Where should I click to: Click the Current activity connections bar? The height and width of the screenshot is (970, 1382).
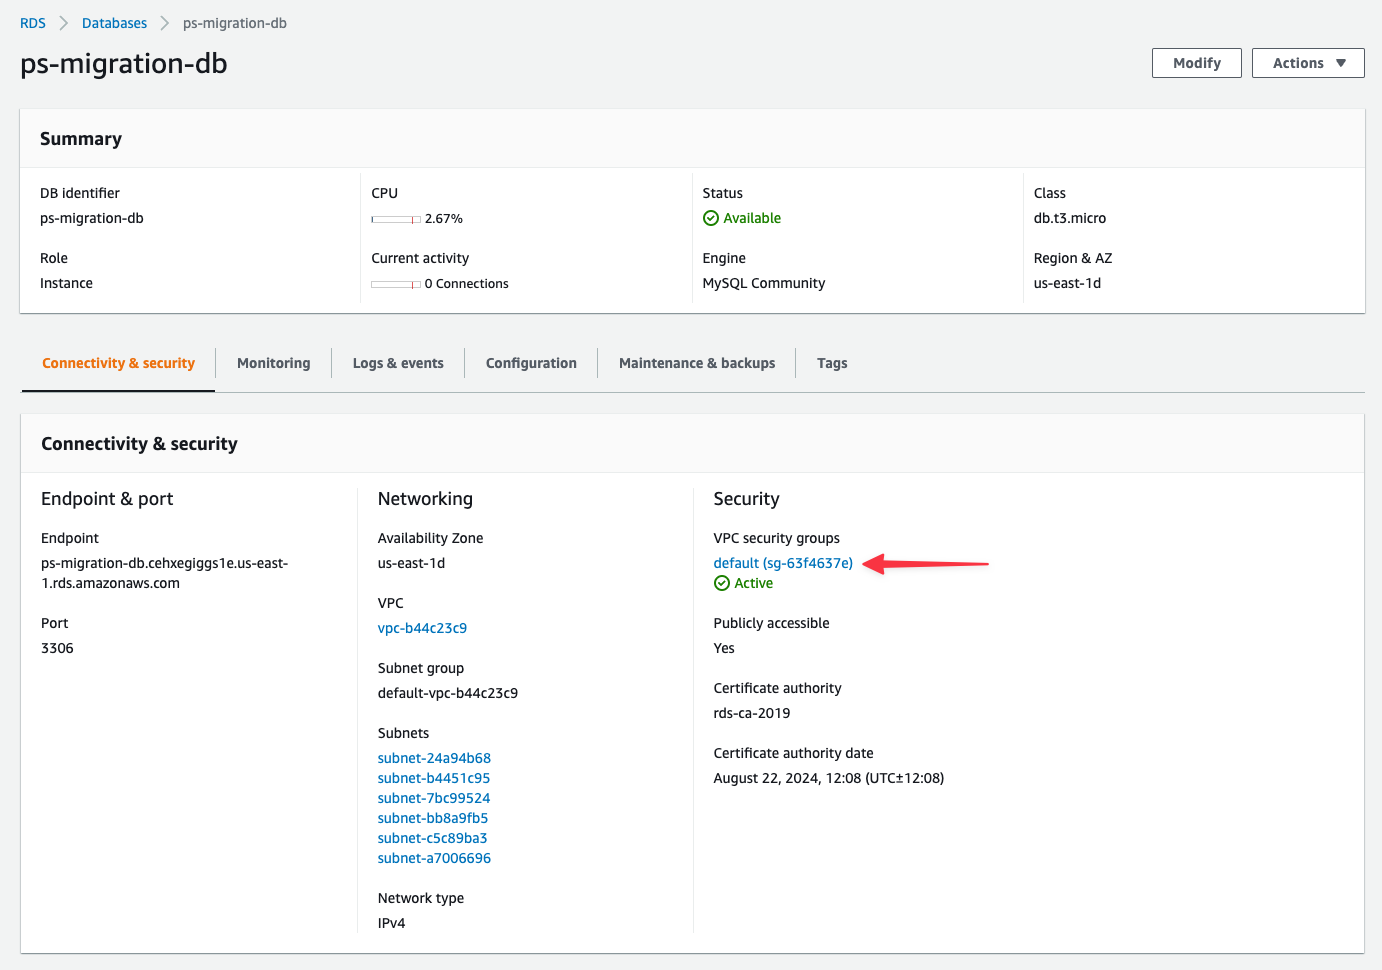pos(396,283)
